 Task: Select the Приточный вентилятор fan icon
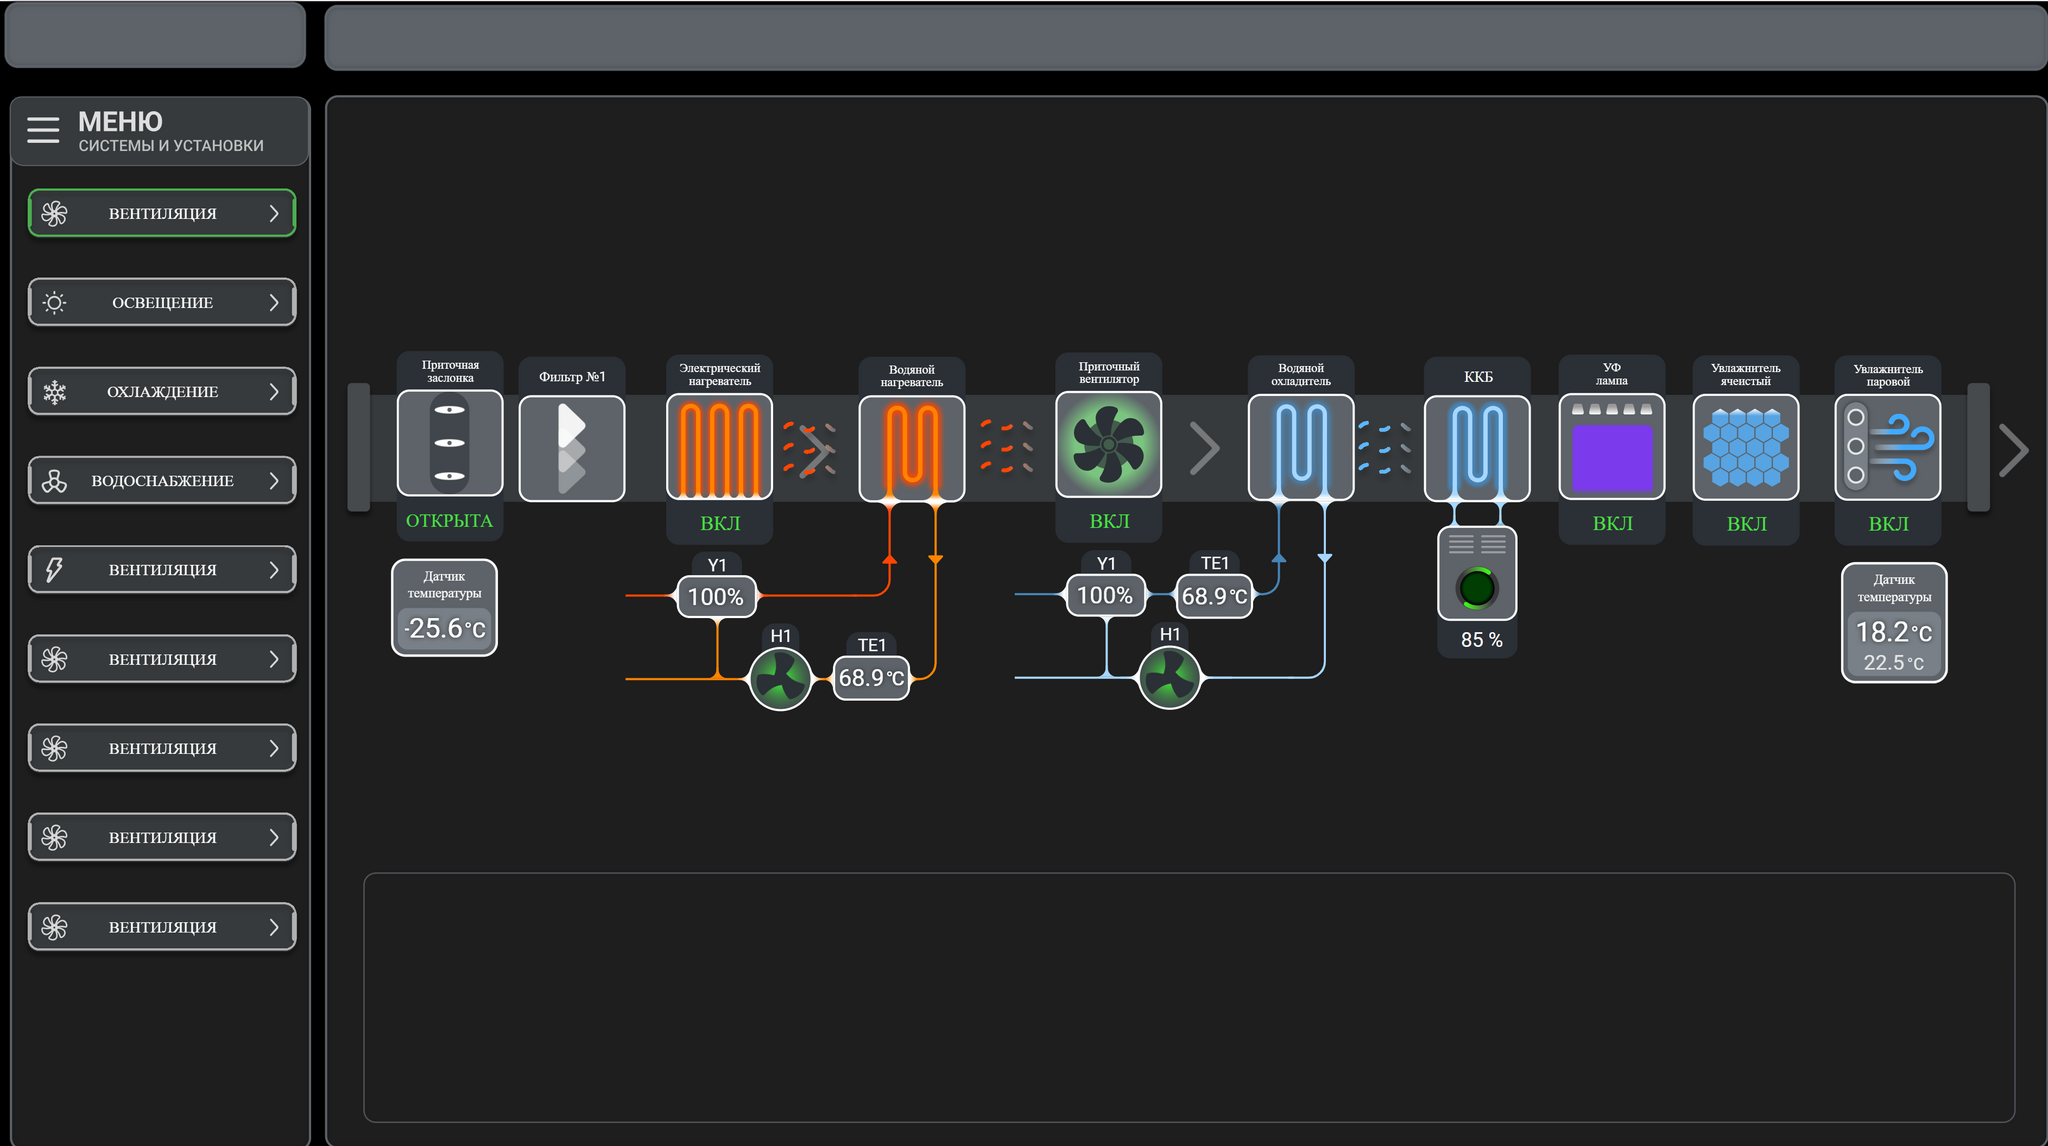(1109, 444)
